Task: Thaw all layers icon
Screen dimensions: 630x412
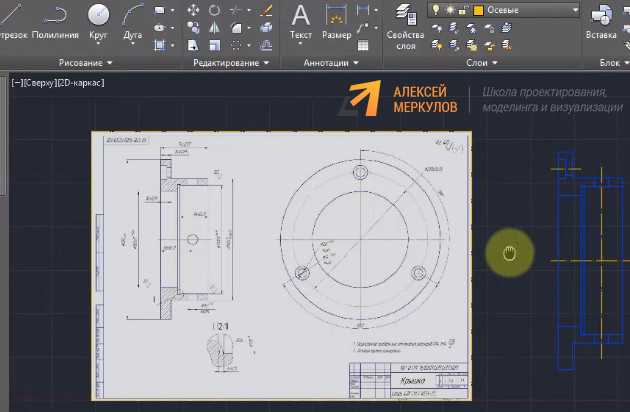Action: (472, 45)
